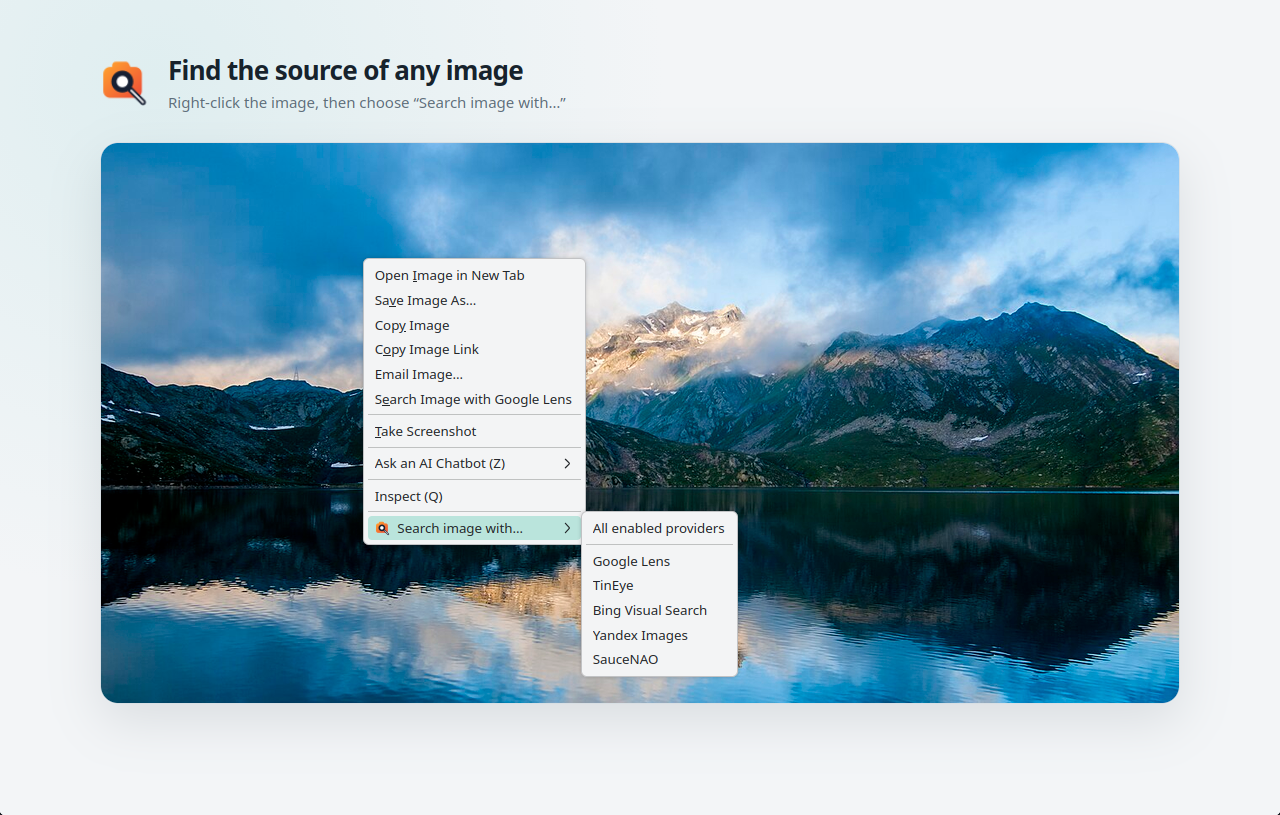Image resolution: width=1280 pixels, height=815 pixels.
Task: Choose Open Image in New Tab
Action: click(x=474, y=275)
